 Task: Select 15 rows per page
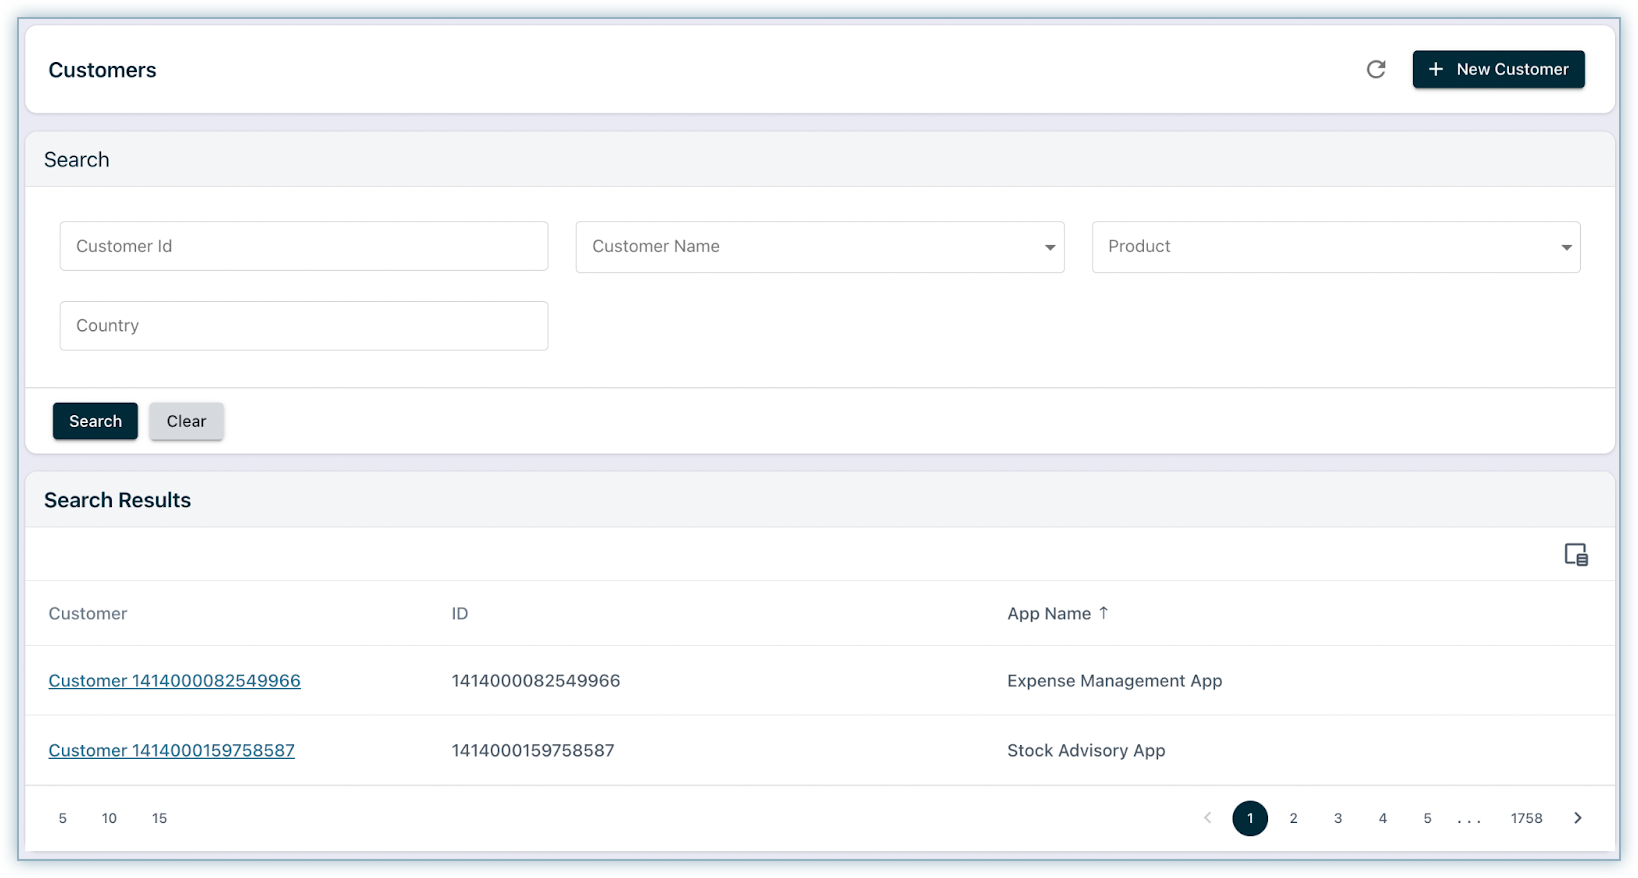(159, 818)
